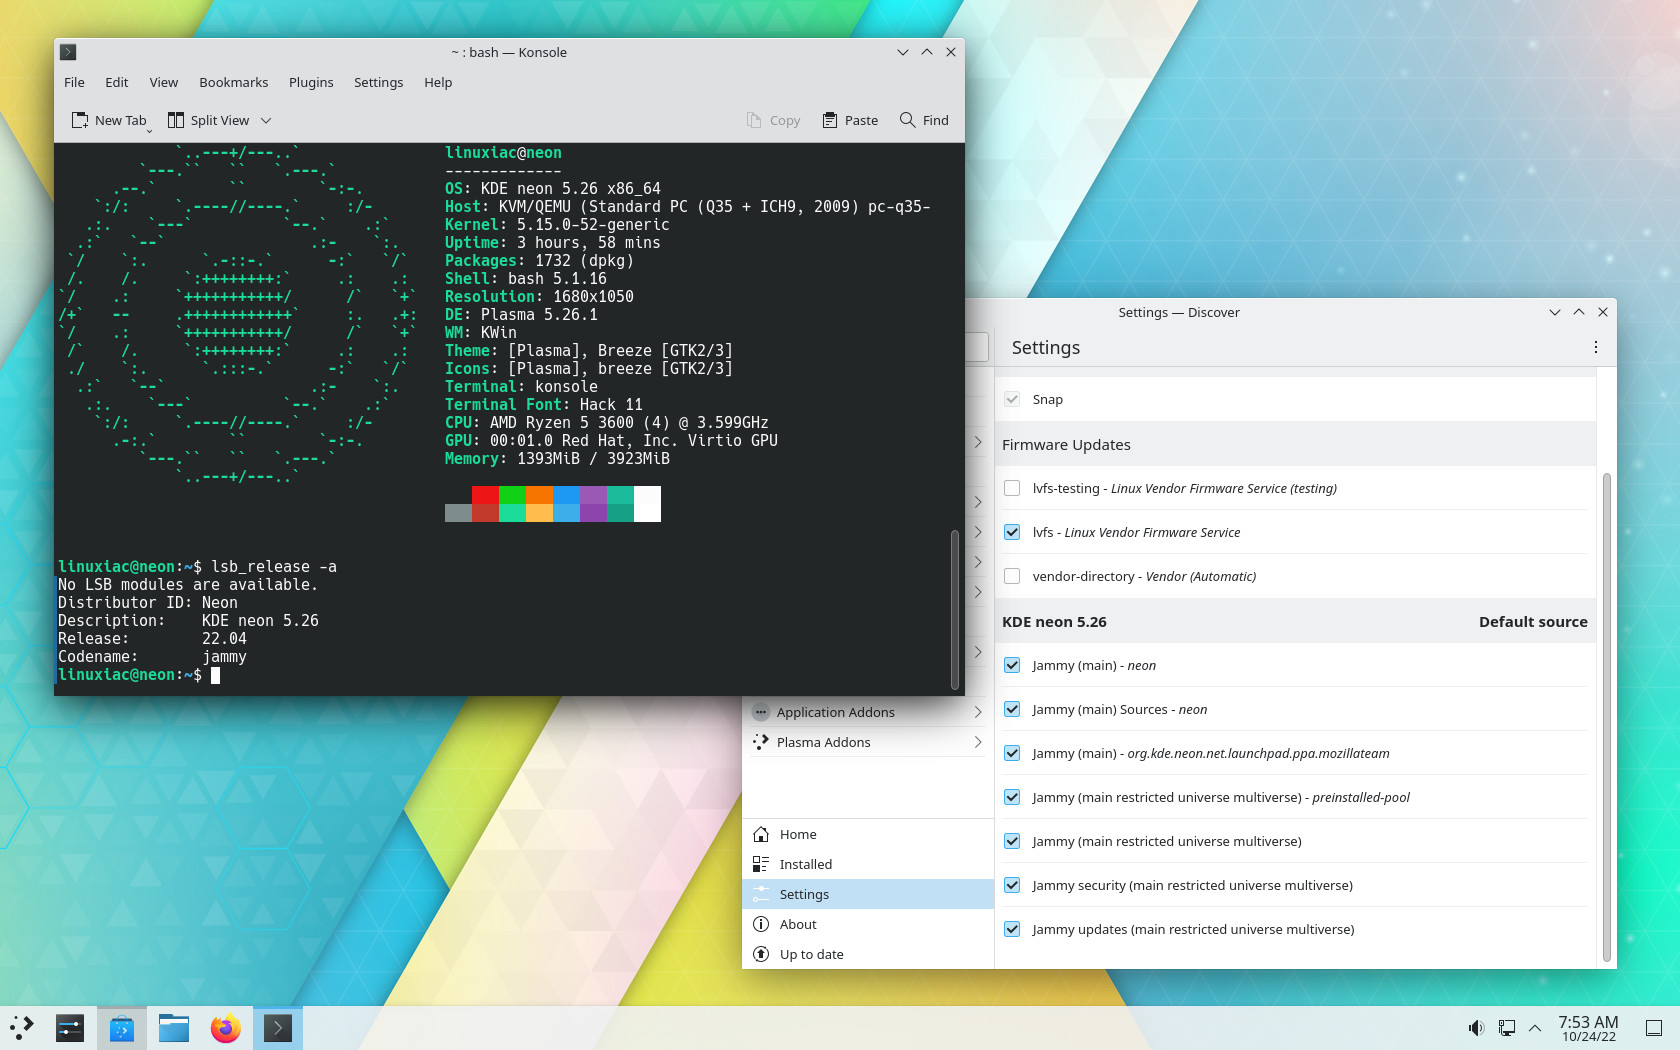This screenshot has width=1680, height=1050.
Task: Open the Installed list in Discover
Action: (x=867, y=864)
